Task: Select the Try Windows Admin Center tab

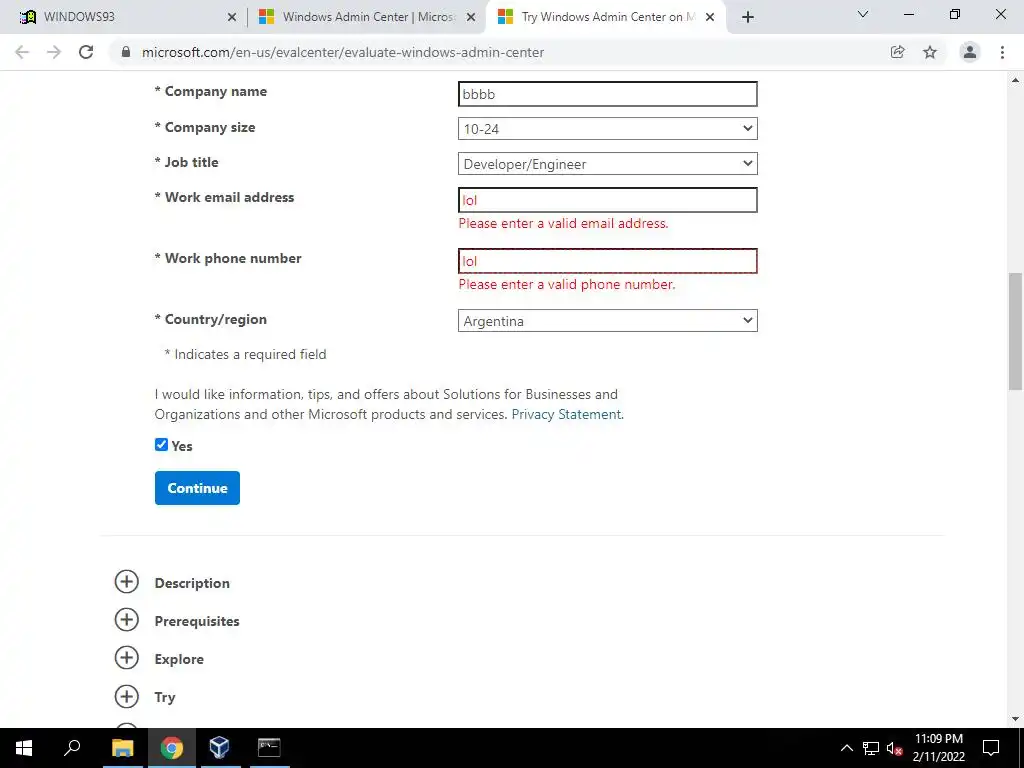Action: (x=607, y=17)
